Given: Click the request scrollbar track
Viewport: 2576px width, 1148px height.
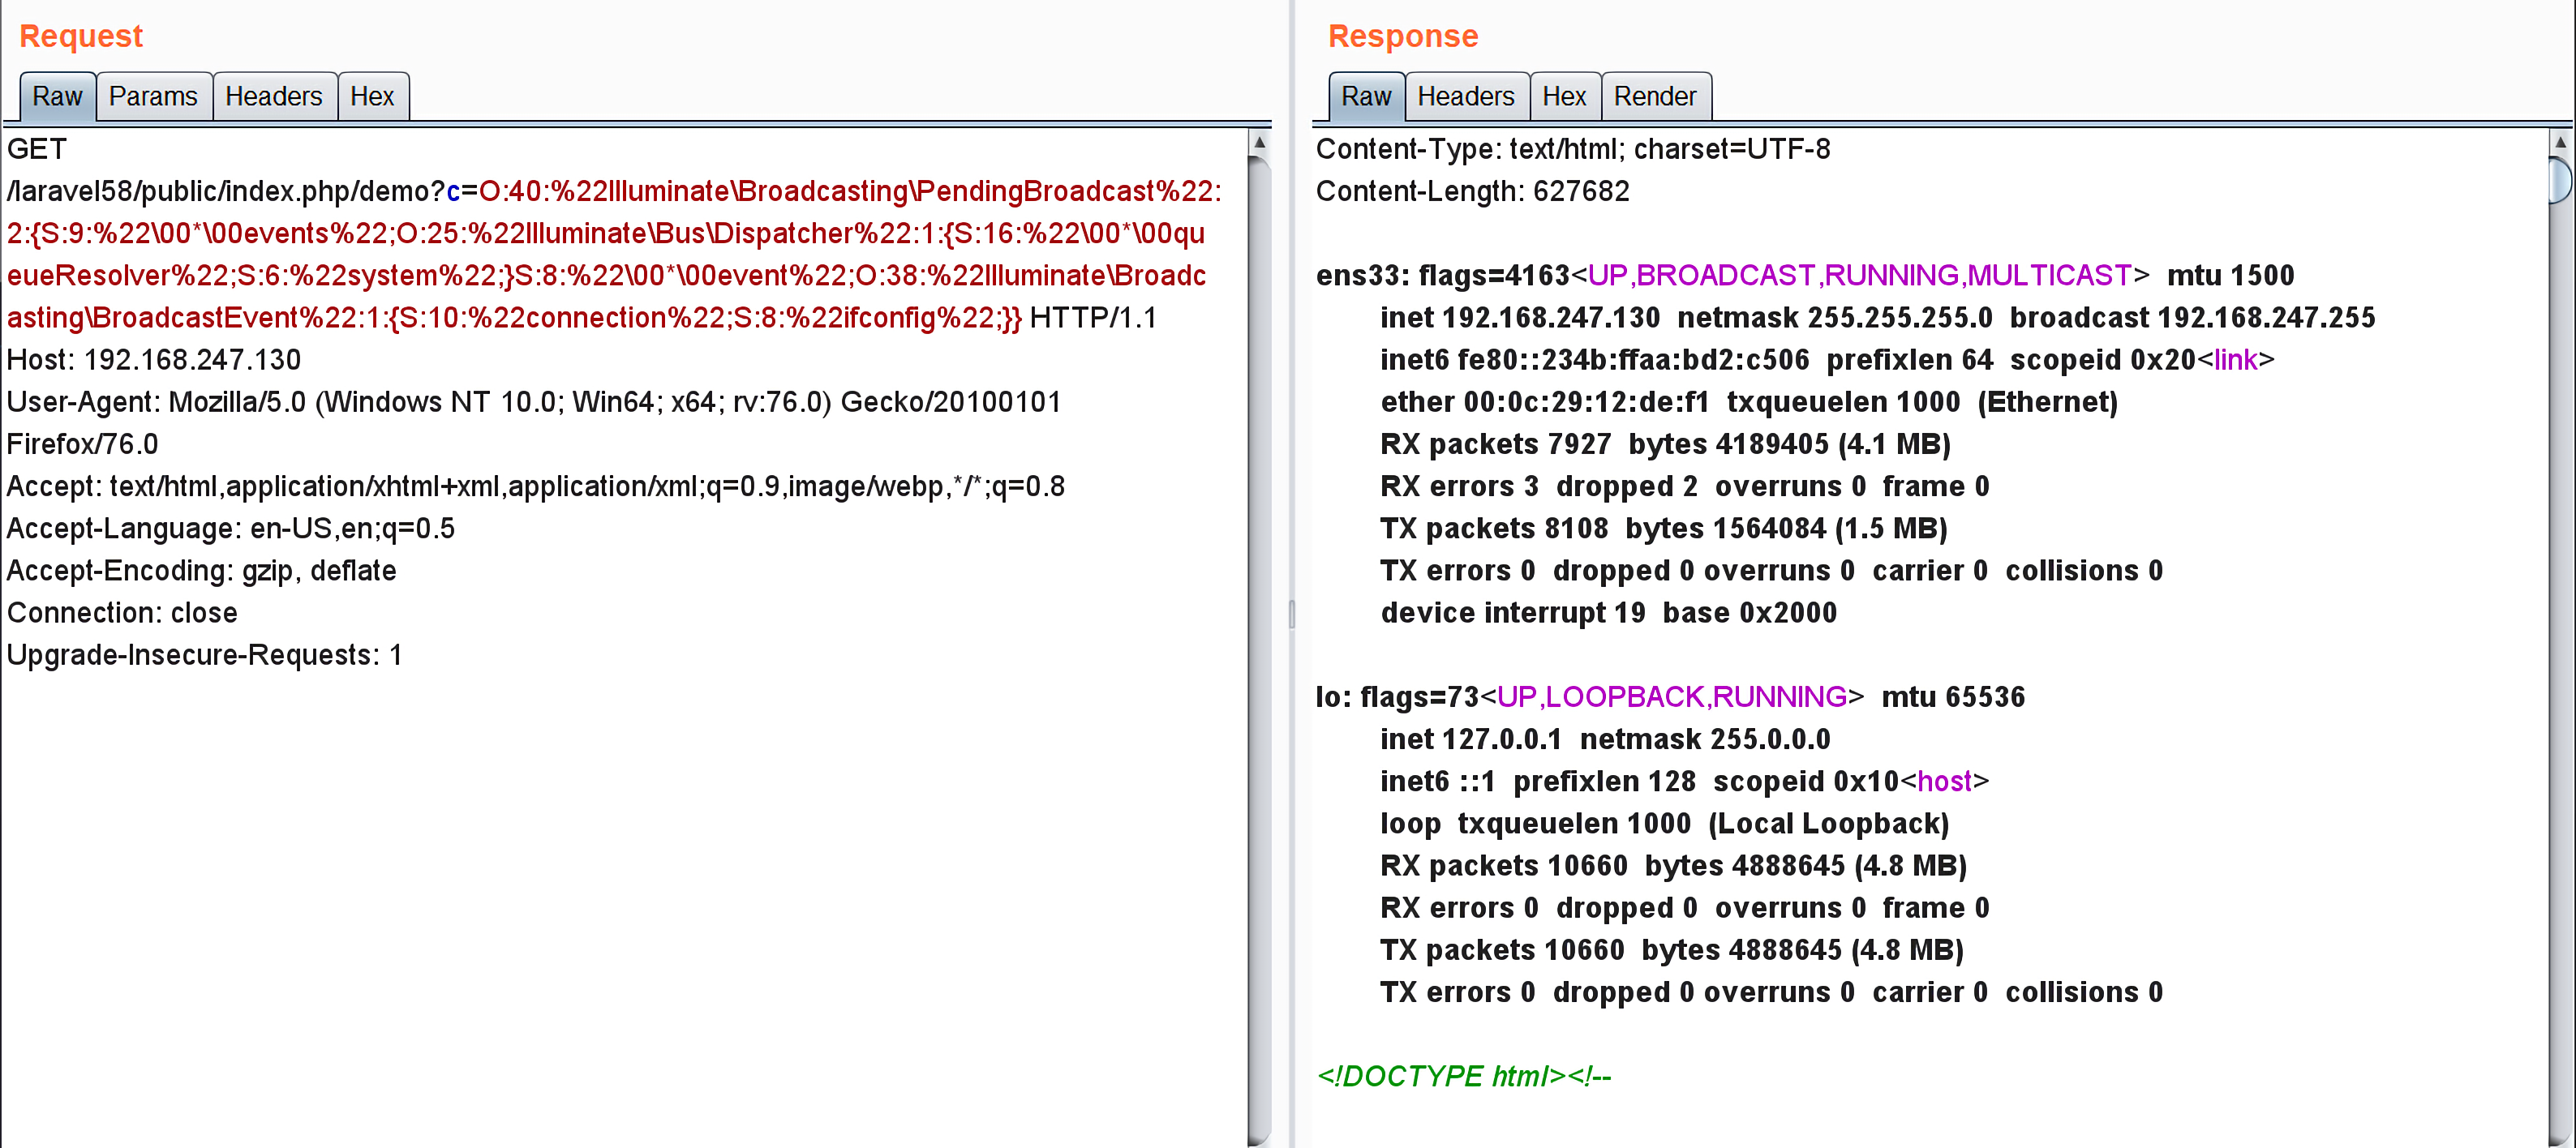Looking at the screenshot, I should (x=1260, y=650).
